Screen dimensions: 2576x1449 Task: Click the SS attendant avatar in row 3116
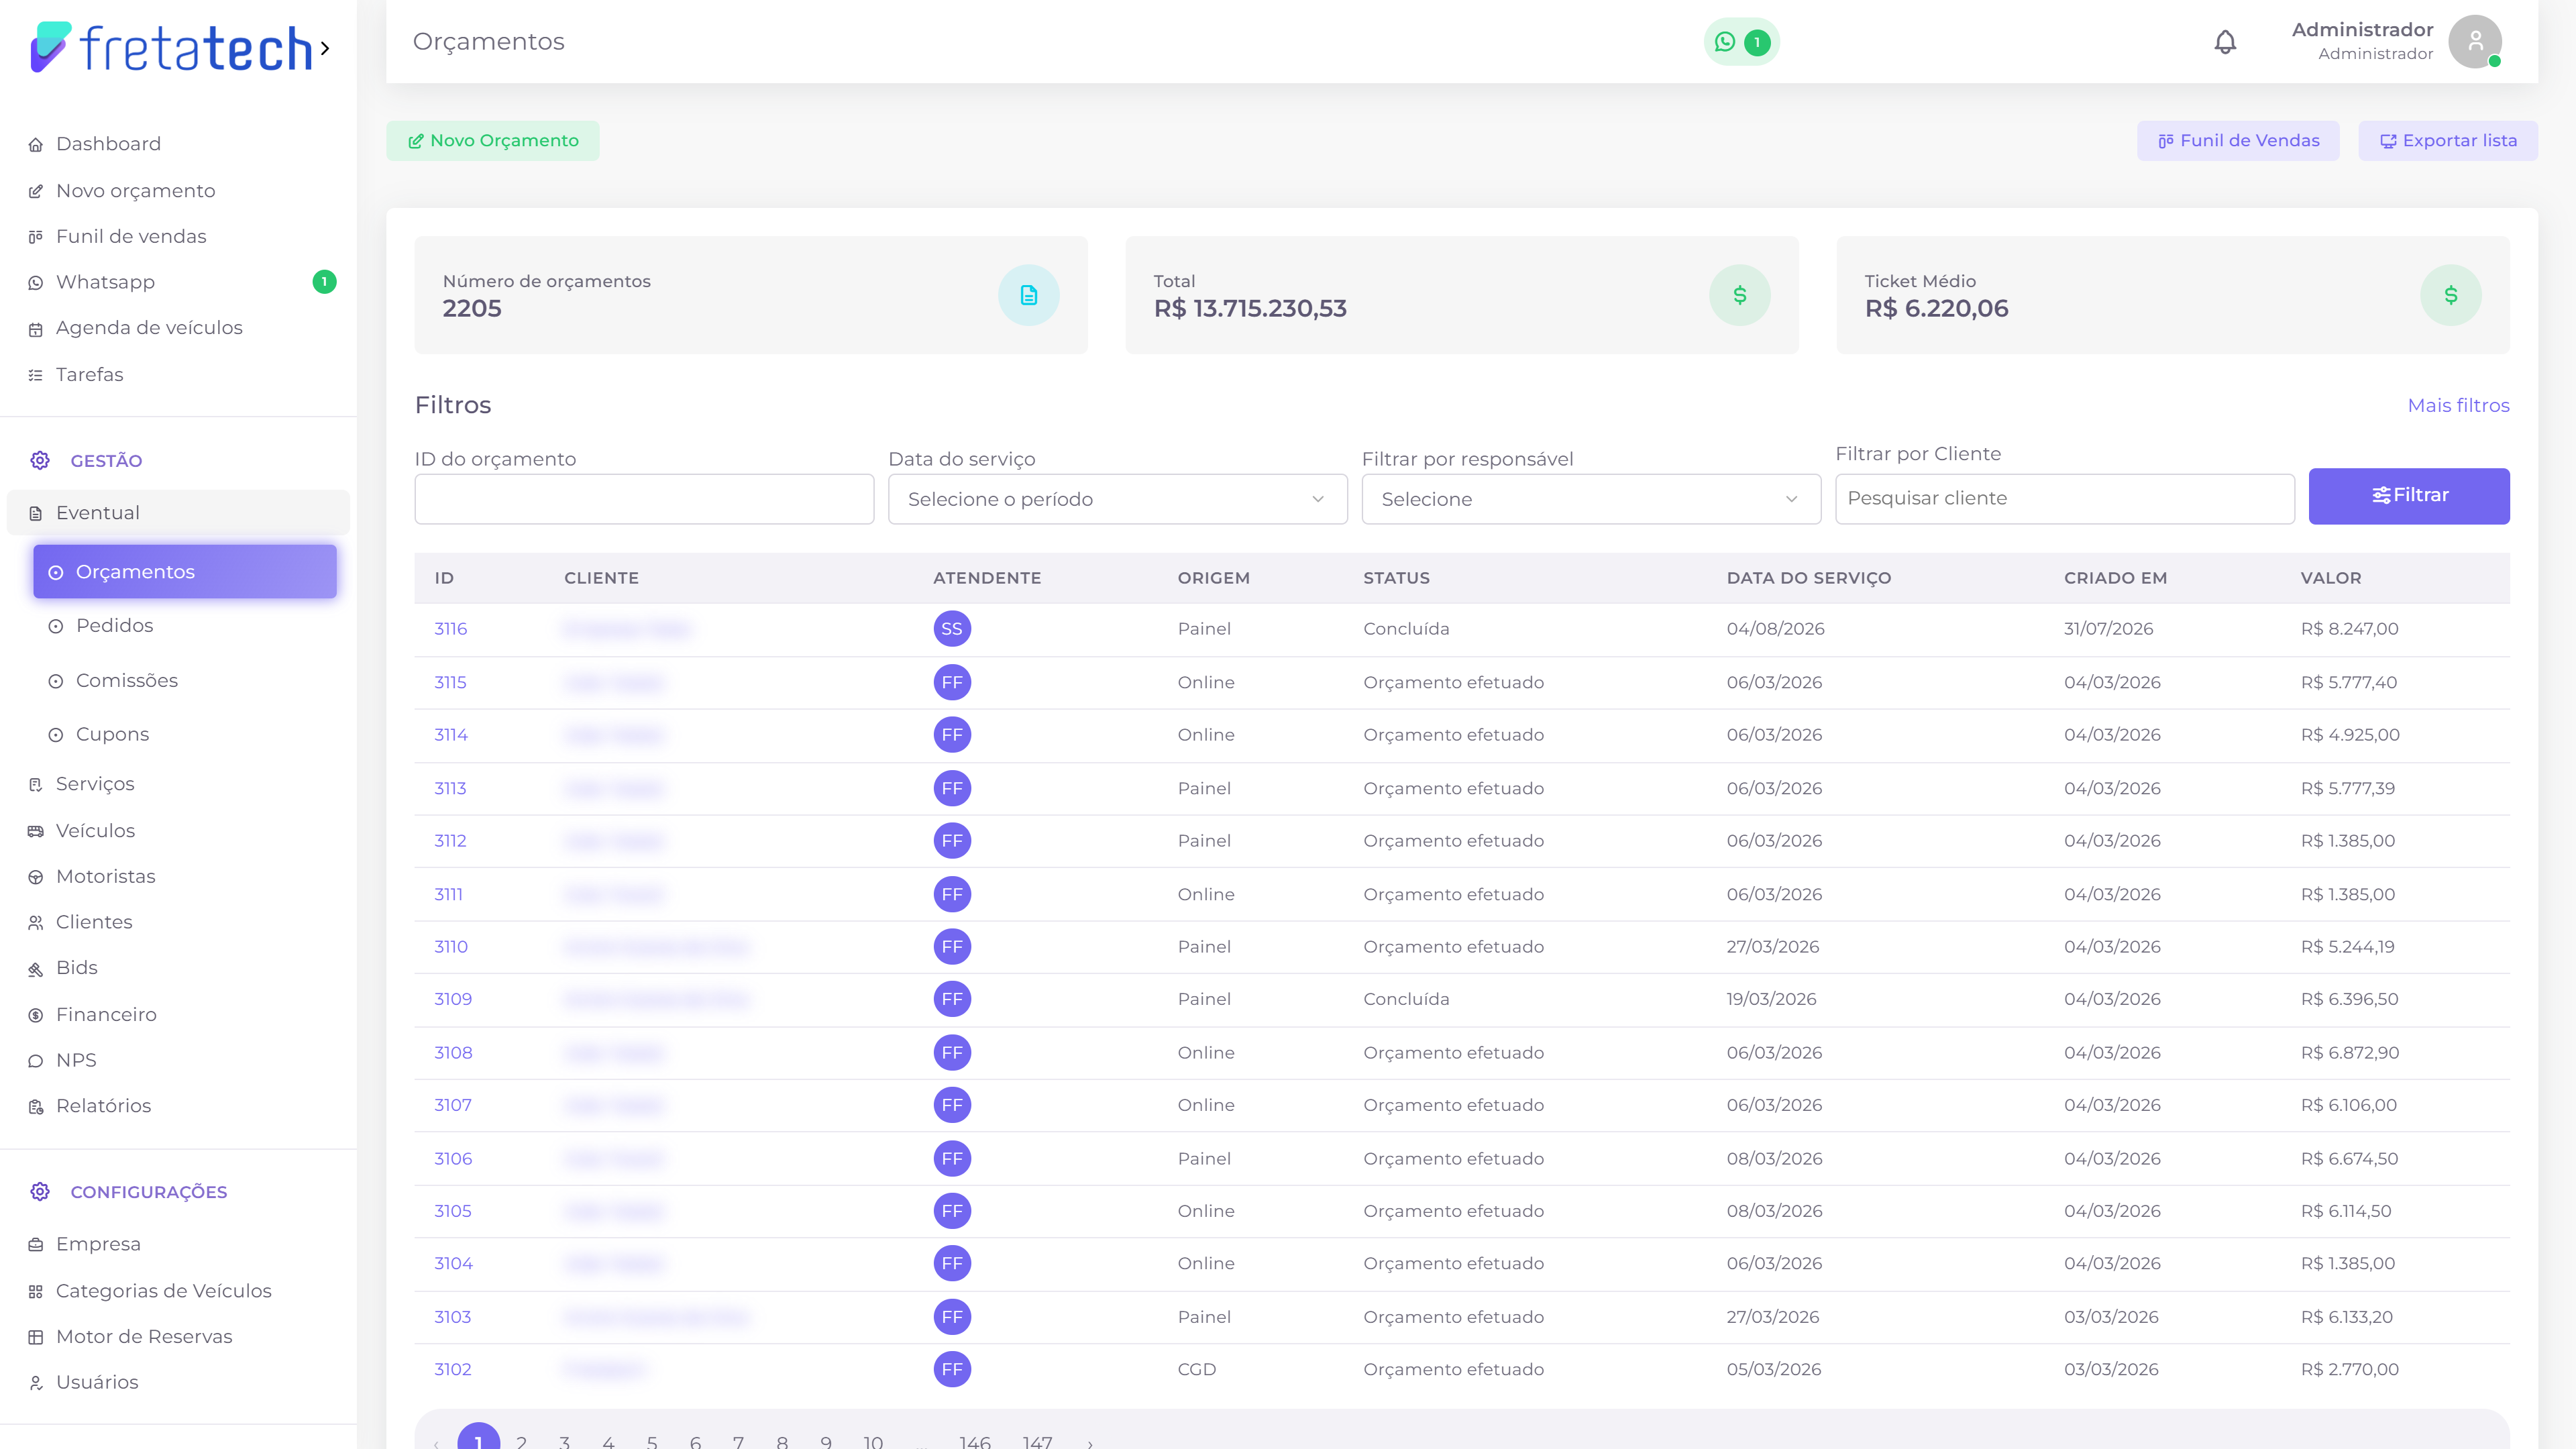pos(952,629)
